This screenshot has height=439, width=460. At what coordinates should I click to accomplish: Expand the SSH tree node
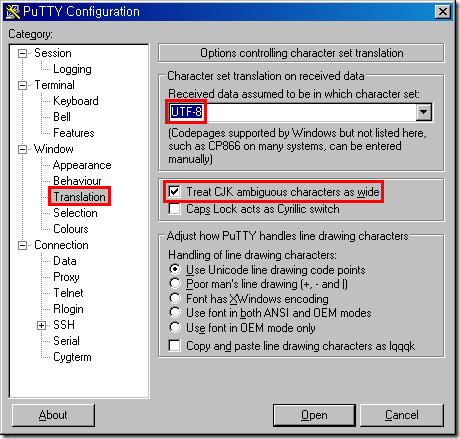point(41,325)
